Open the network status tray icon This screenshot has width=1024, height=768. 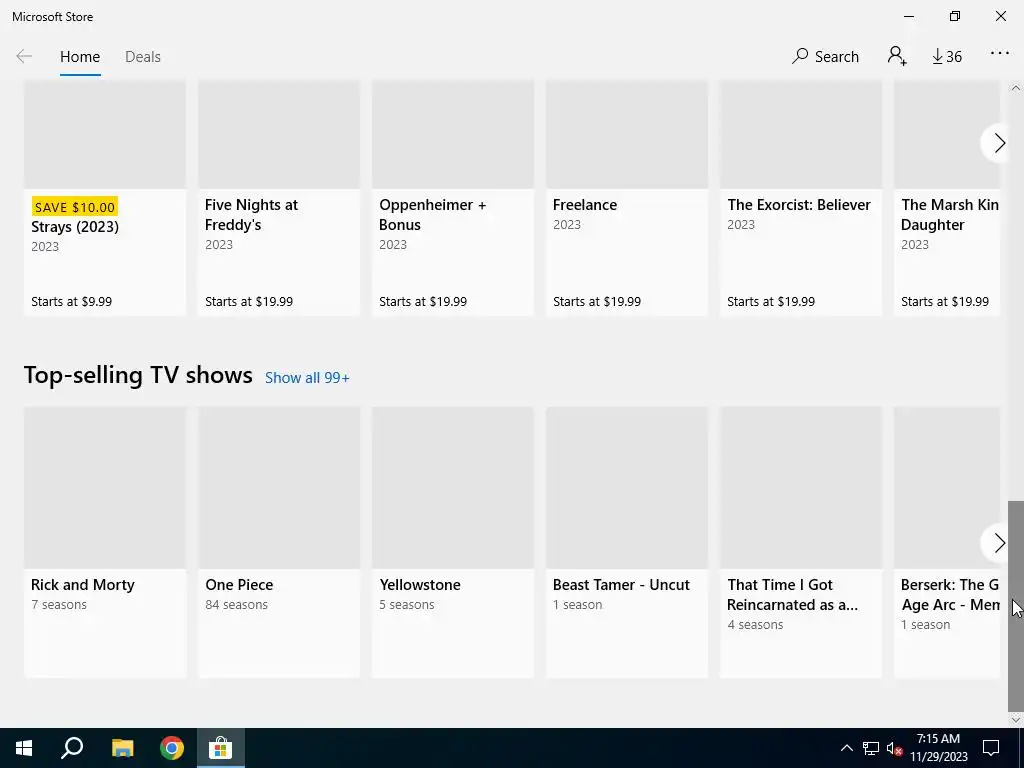tap(871, 748)
